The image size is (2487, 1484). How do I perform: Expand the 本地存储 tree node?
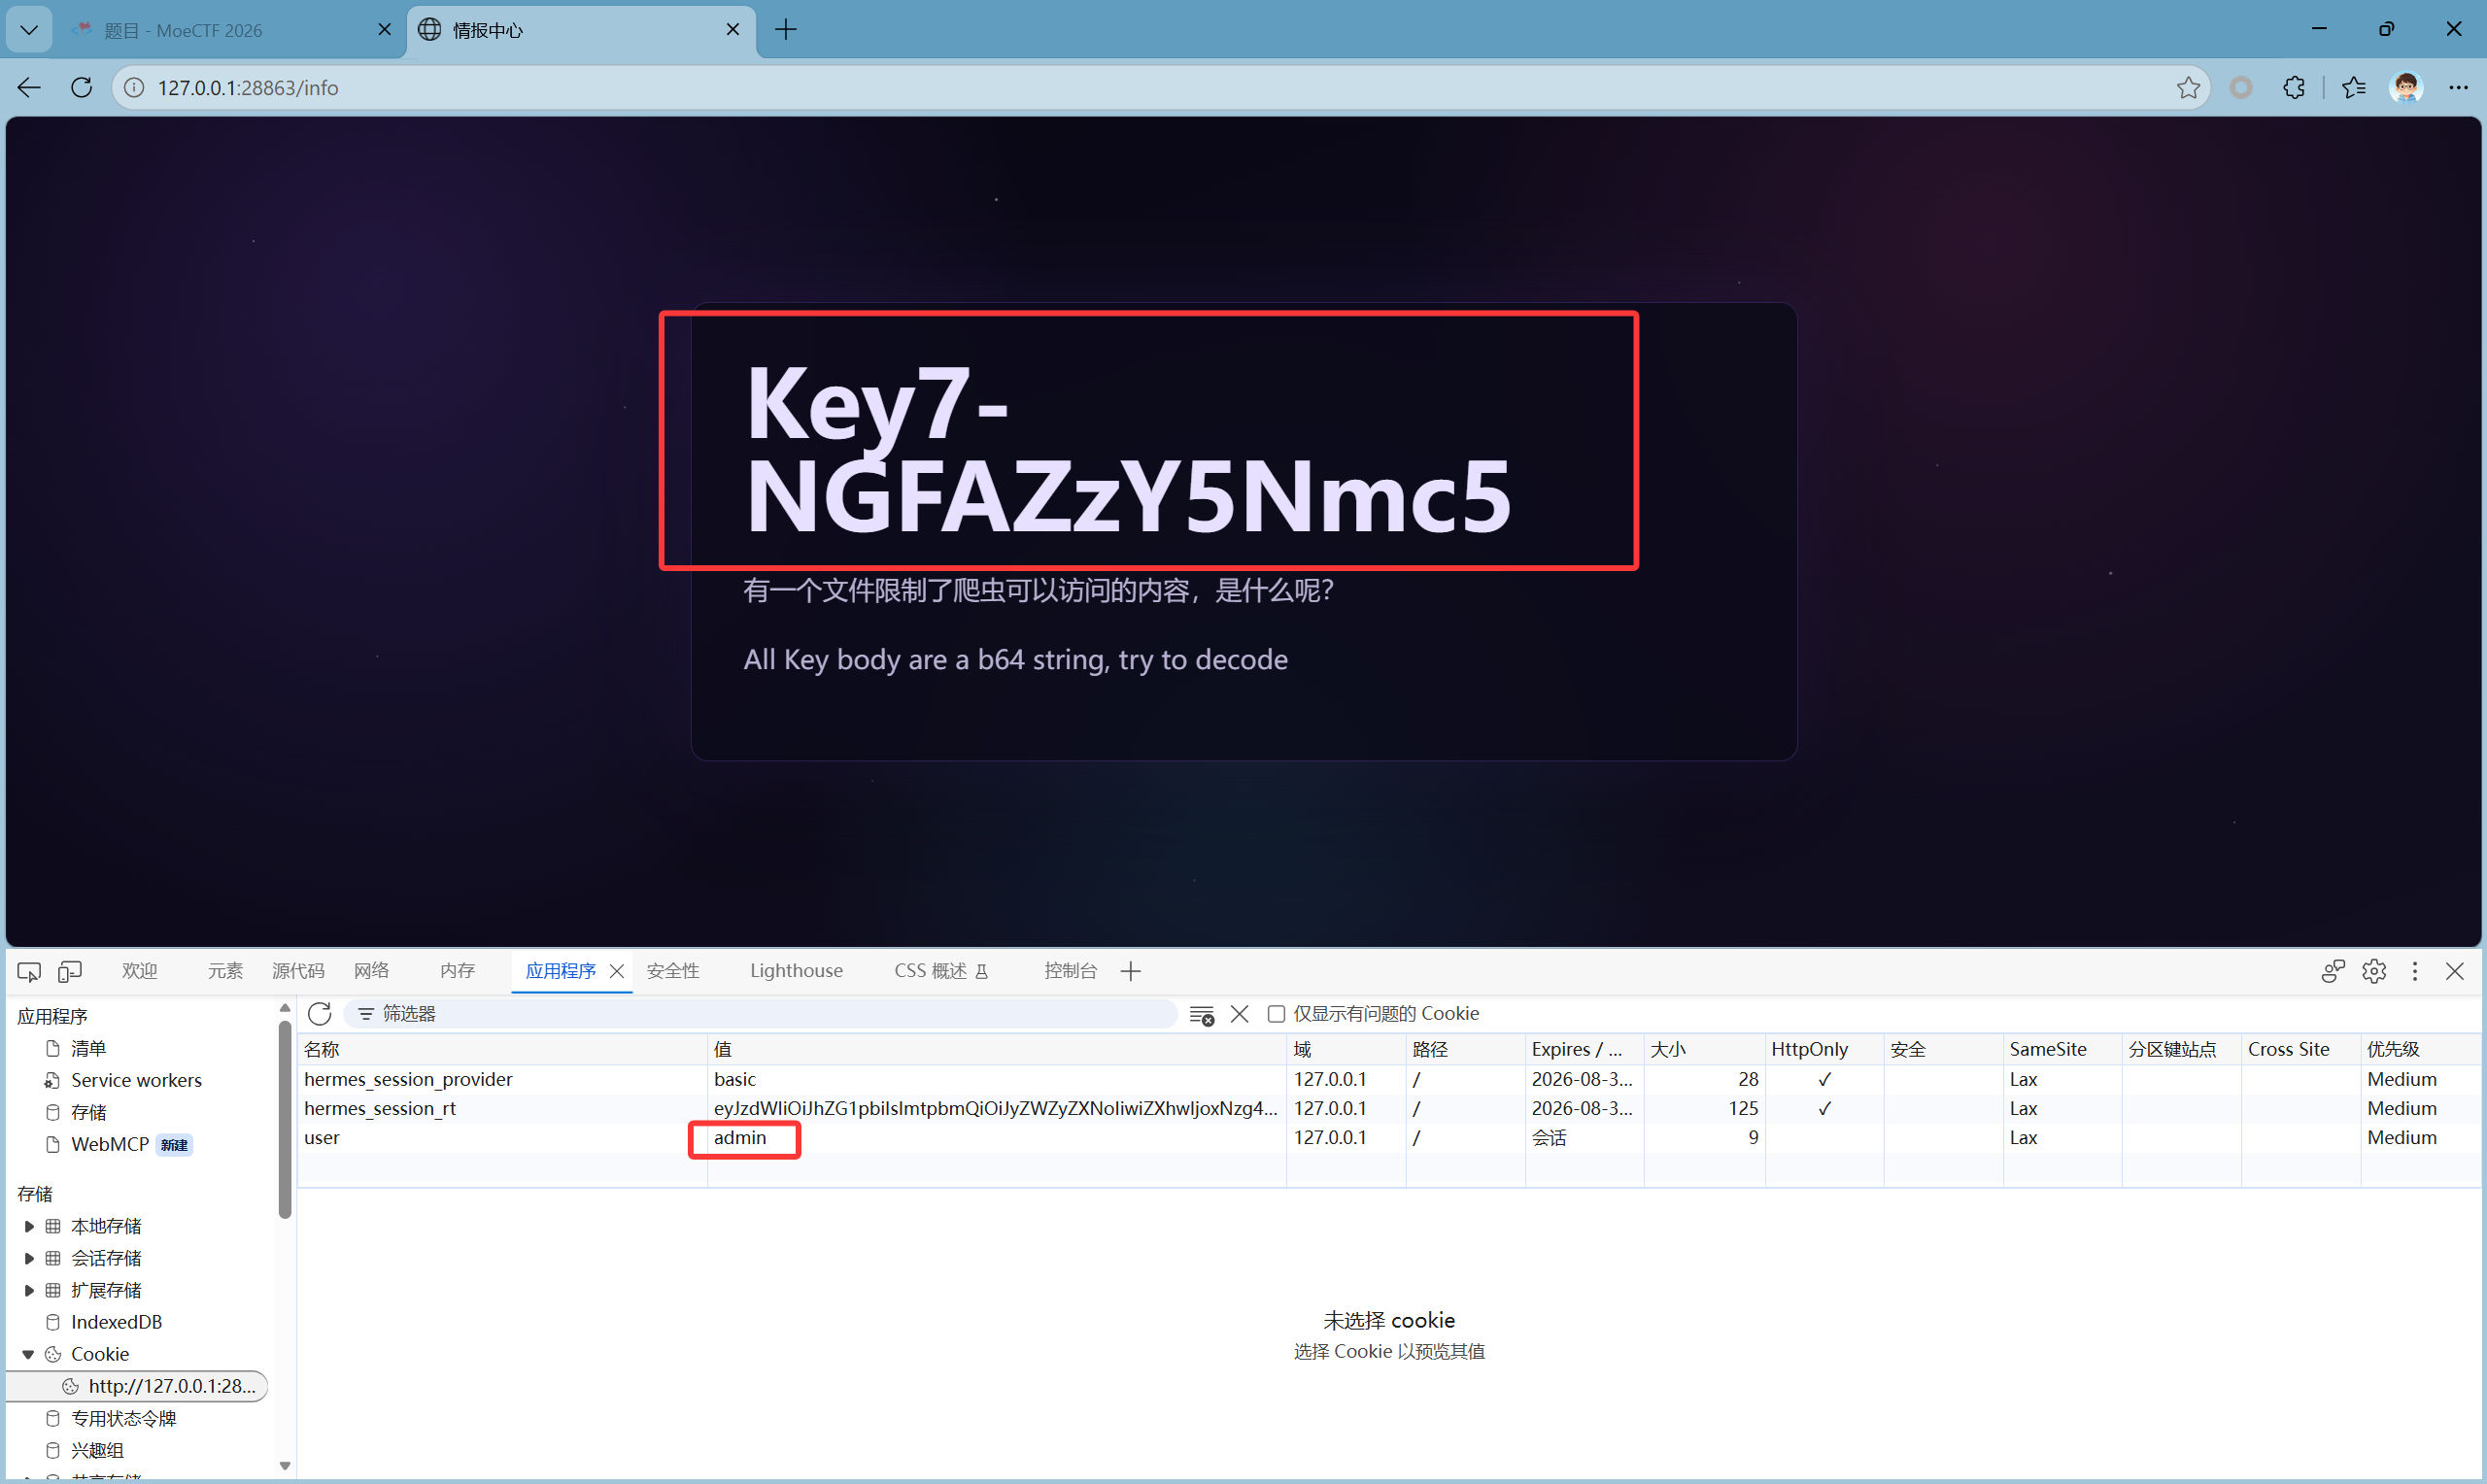click(29, 1227)
